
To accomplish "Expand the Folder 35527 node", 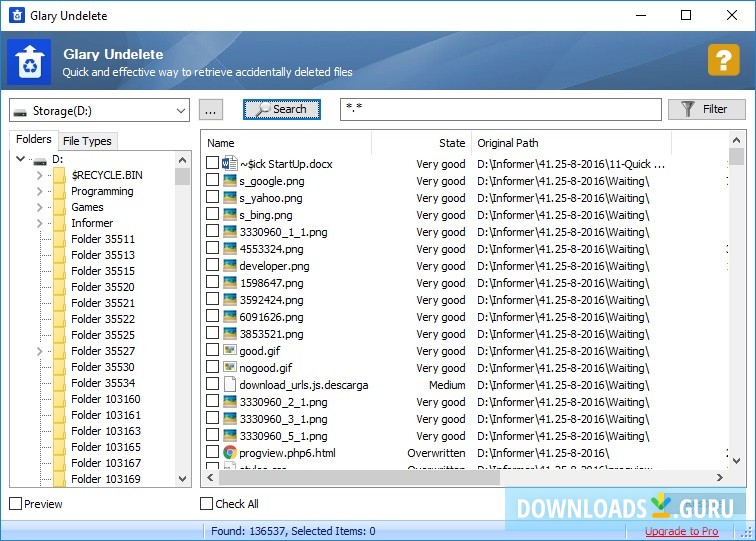I will coord(40,352).
